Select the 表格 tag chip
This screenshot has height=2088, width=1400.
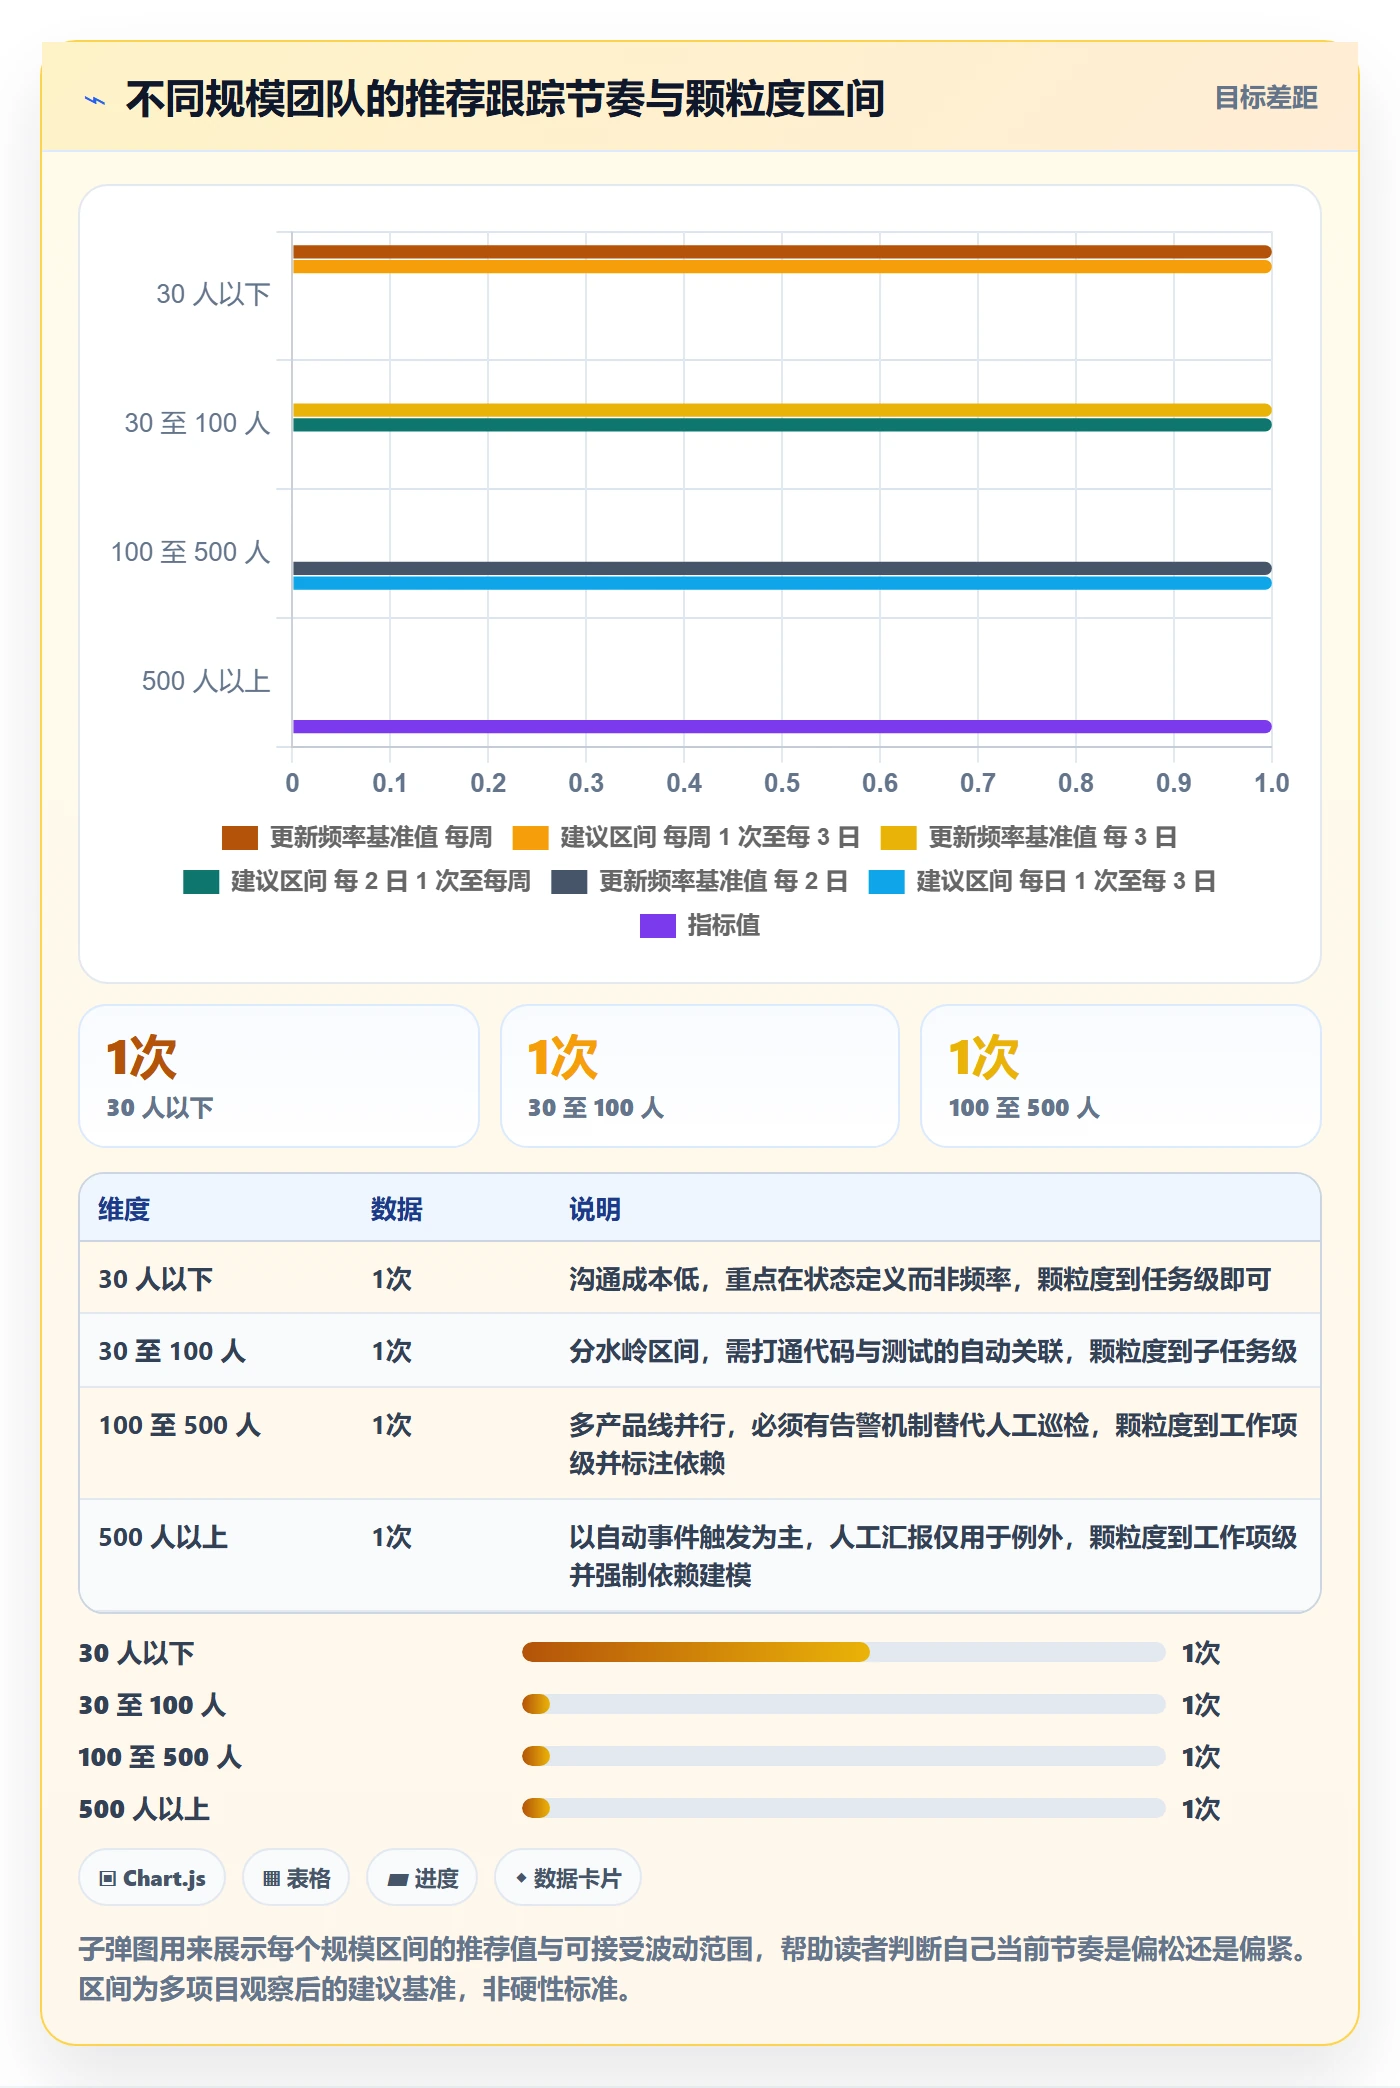[296, 1878]
